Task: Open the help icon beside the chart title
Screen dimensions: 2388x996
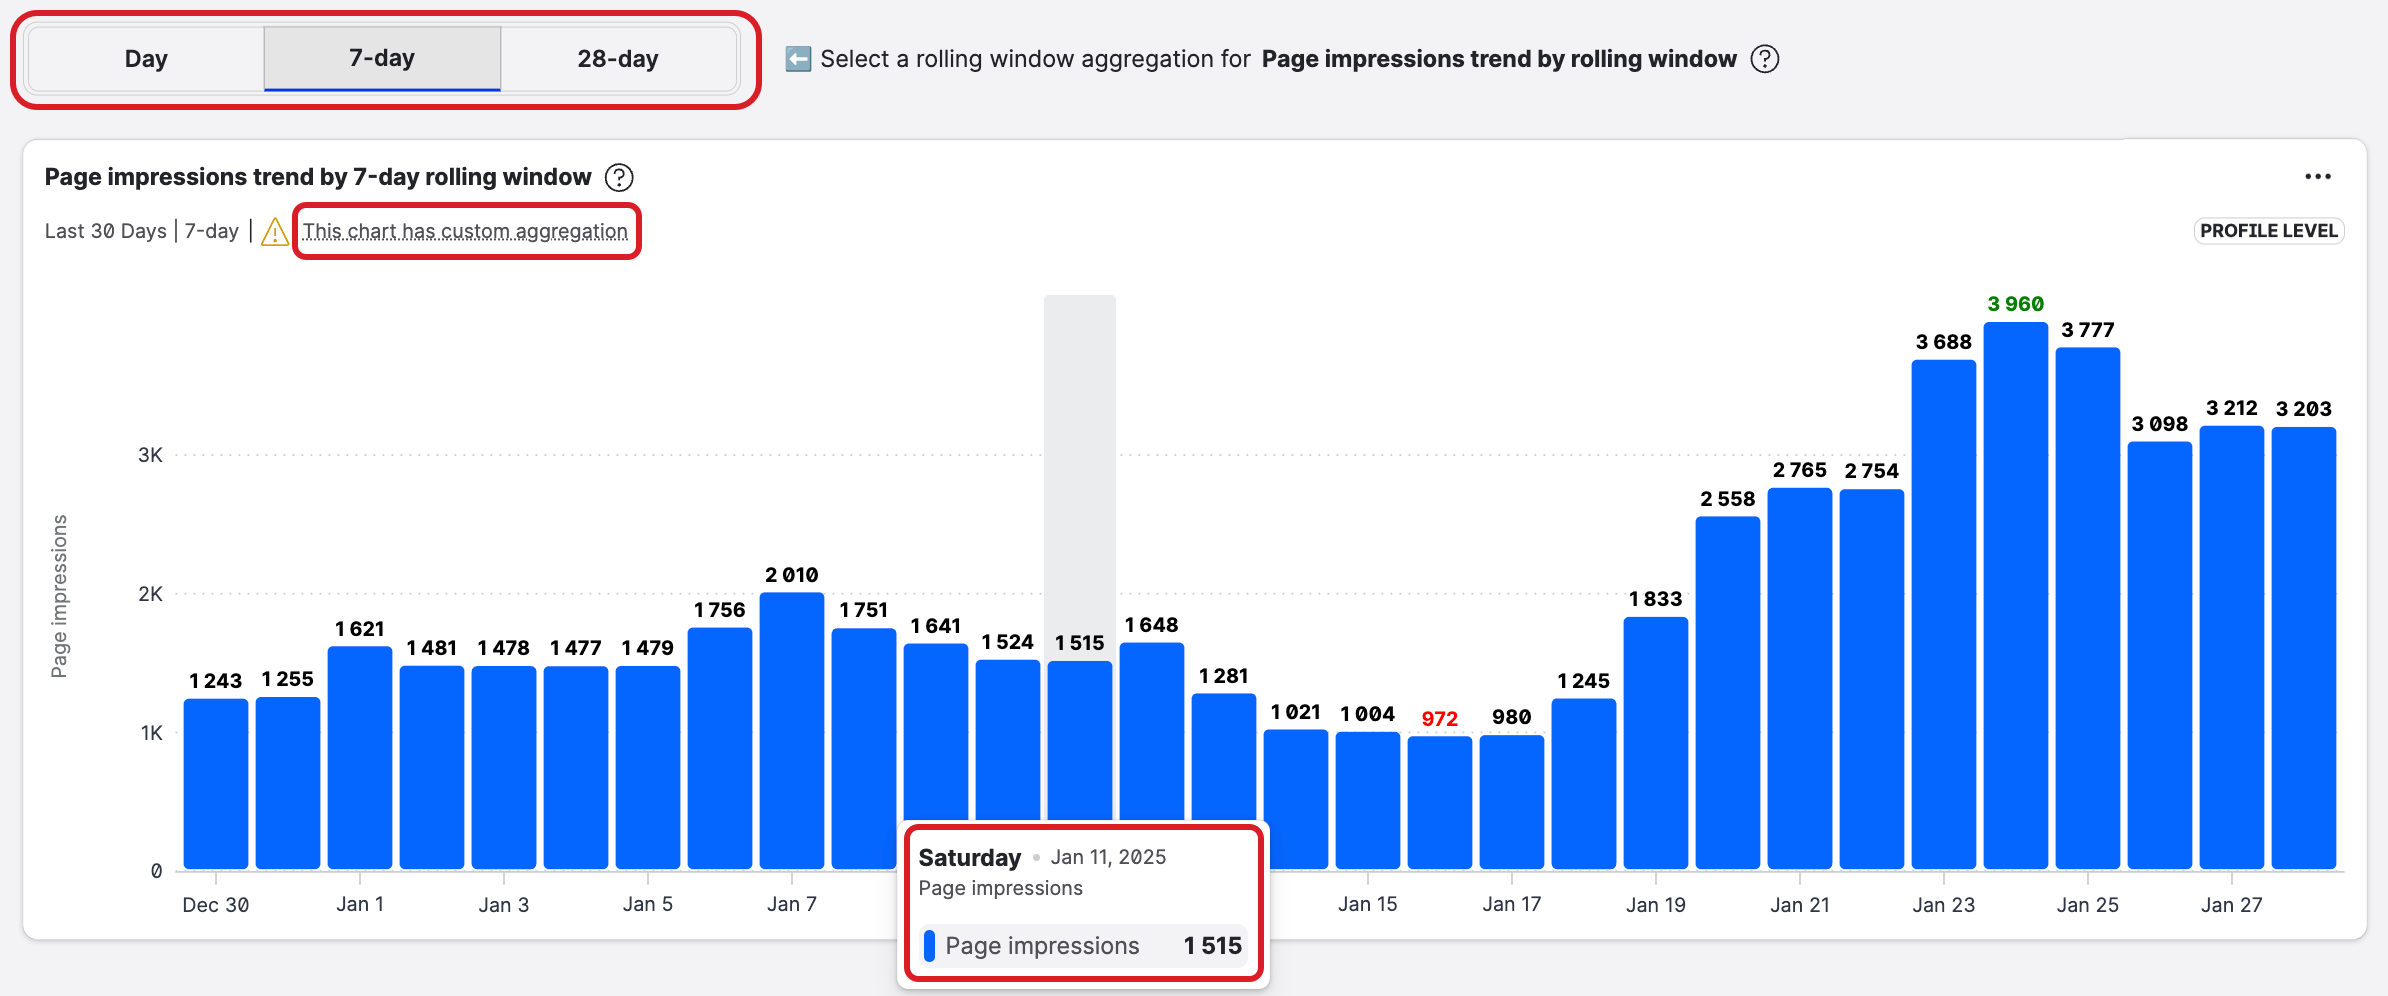Action: point(618,176)
